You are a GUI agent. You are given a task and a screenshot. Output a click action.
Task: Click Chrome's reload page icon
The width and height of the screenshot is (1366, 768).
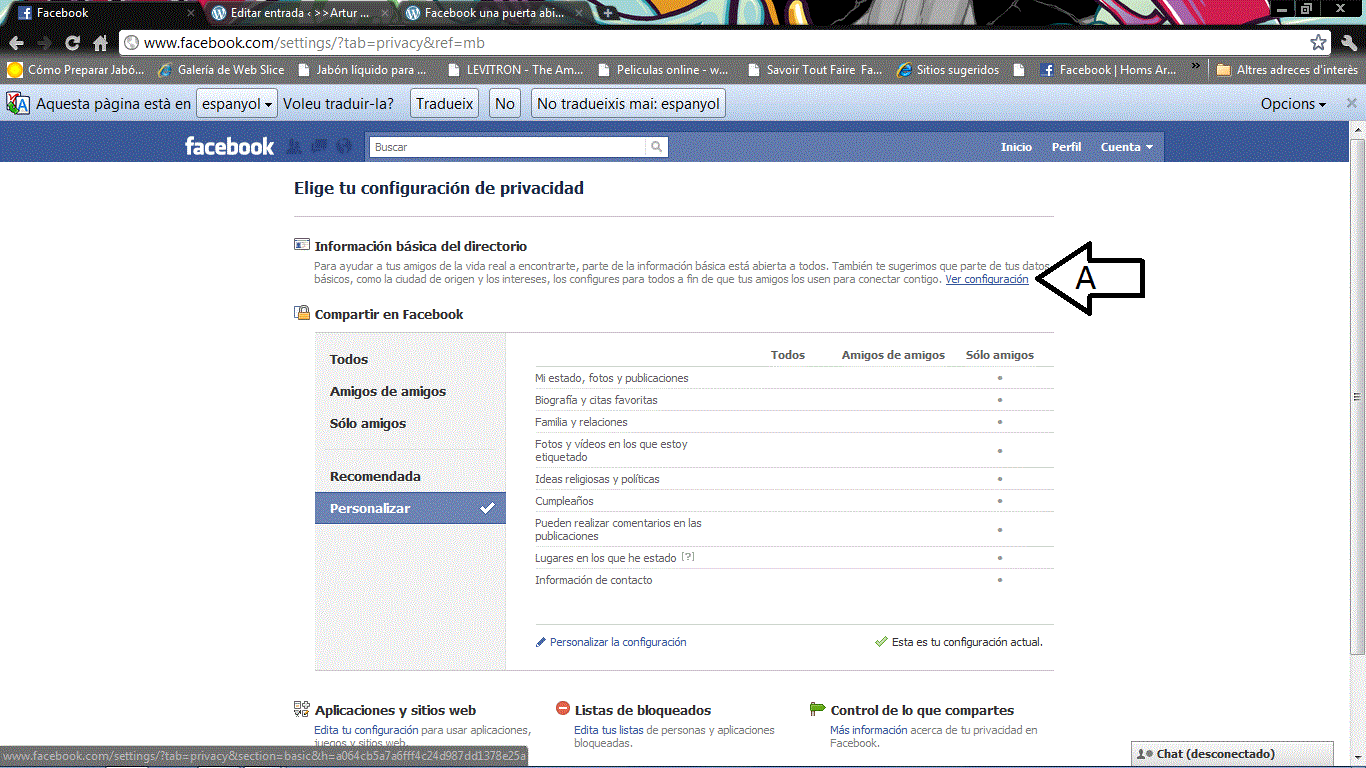pyautogui.click(x=72, y=43)
